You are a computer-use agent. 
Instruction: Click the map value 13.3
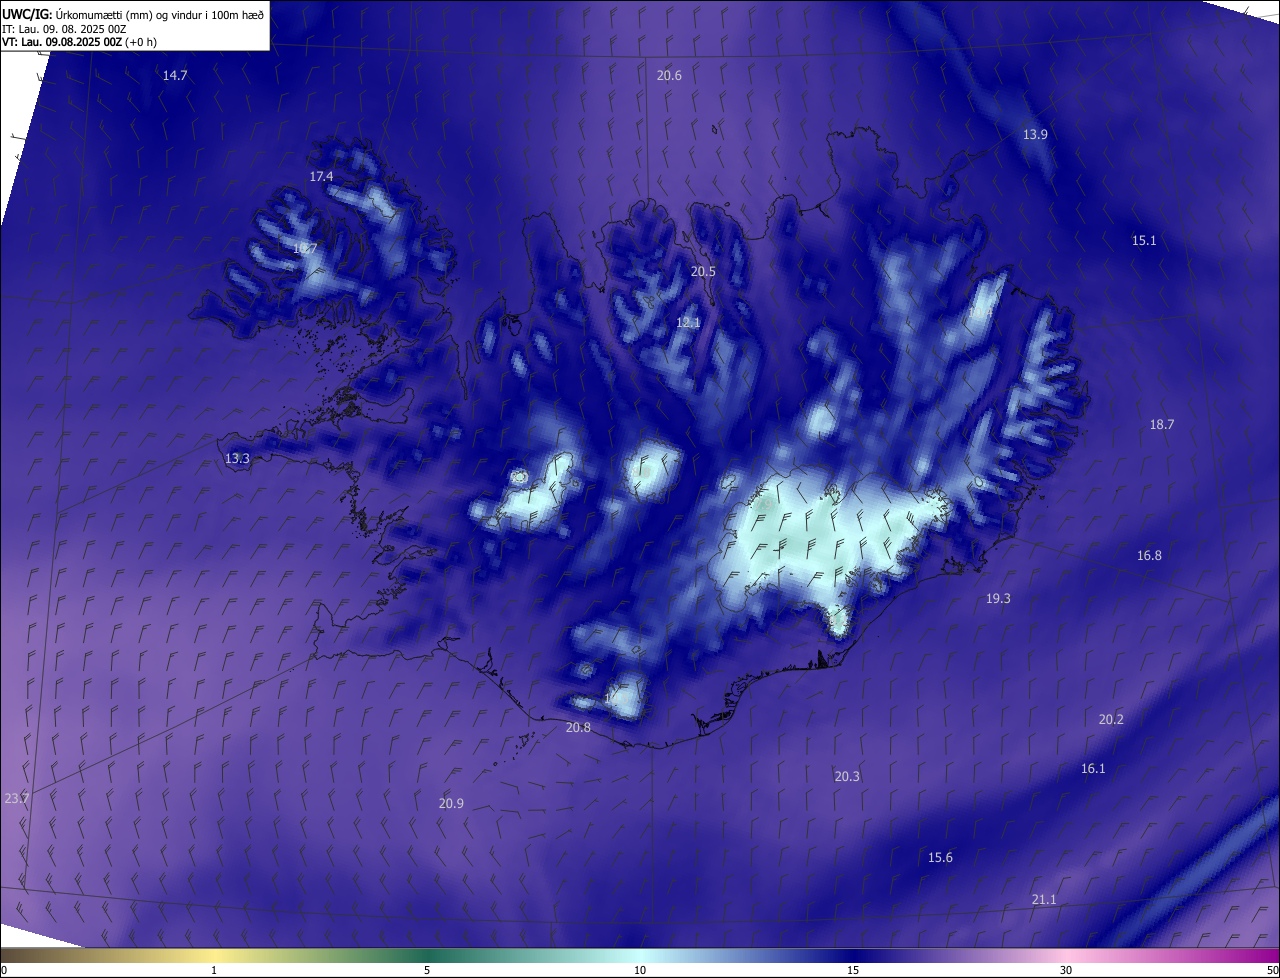point(237,458)
